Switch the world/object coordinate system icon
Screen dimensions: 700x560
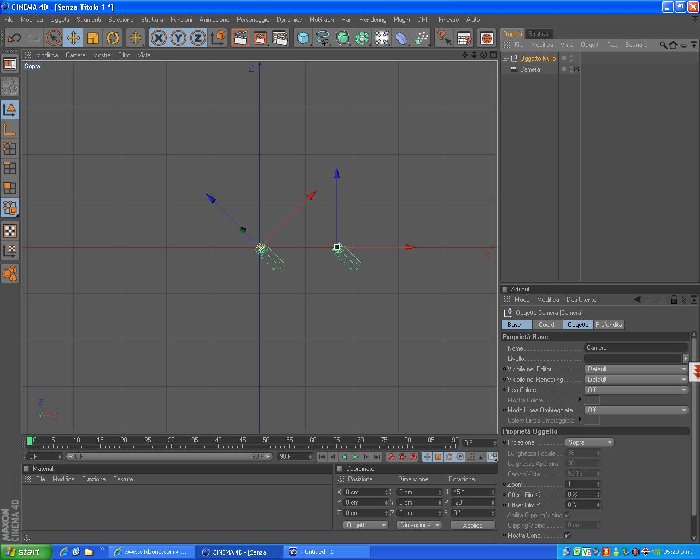[218, 38]
